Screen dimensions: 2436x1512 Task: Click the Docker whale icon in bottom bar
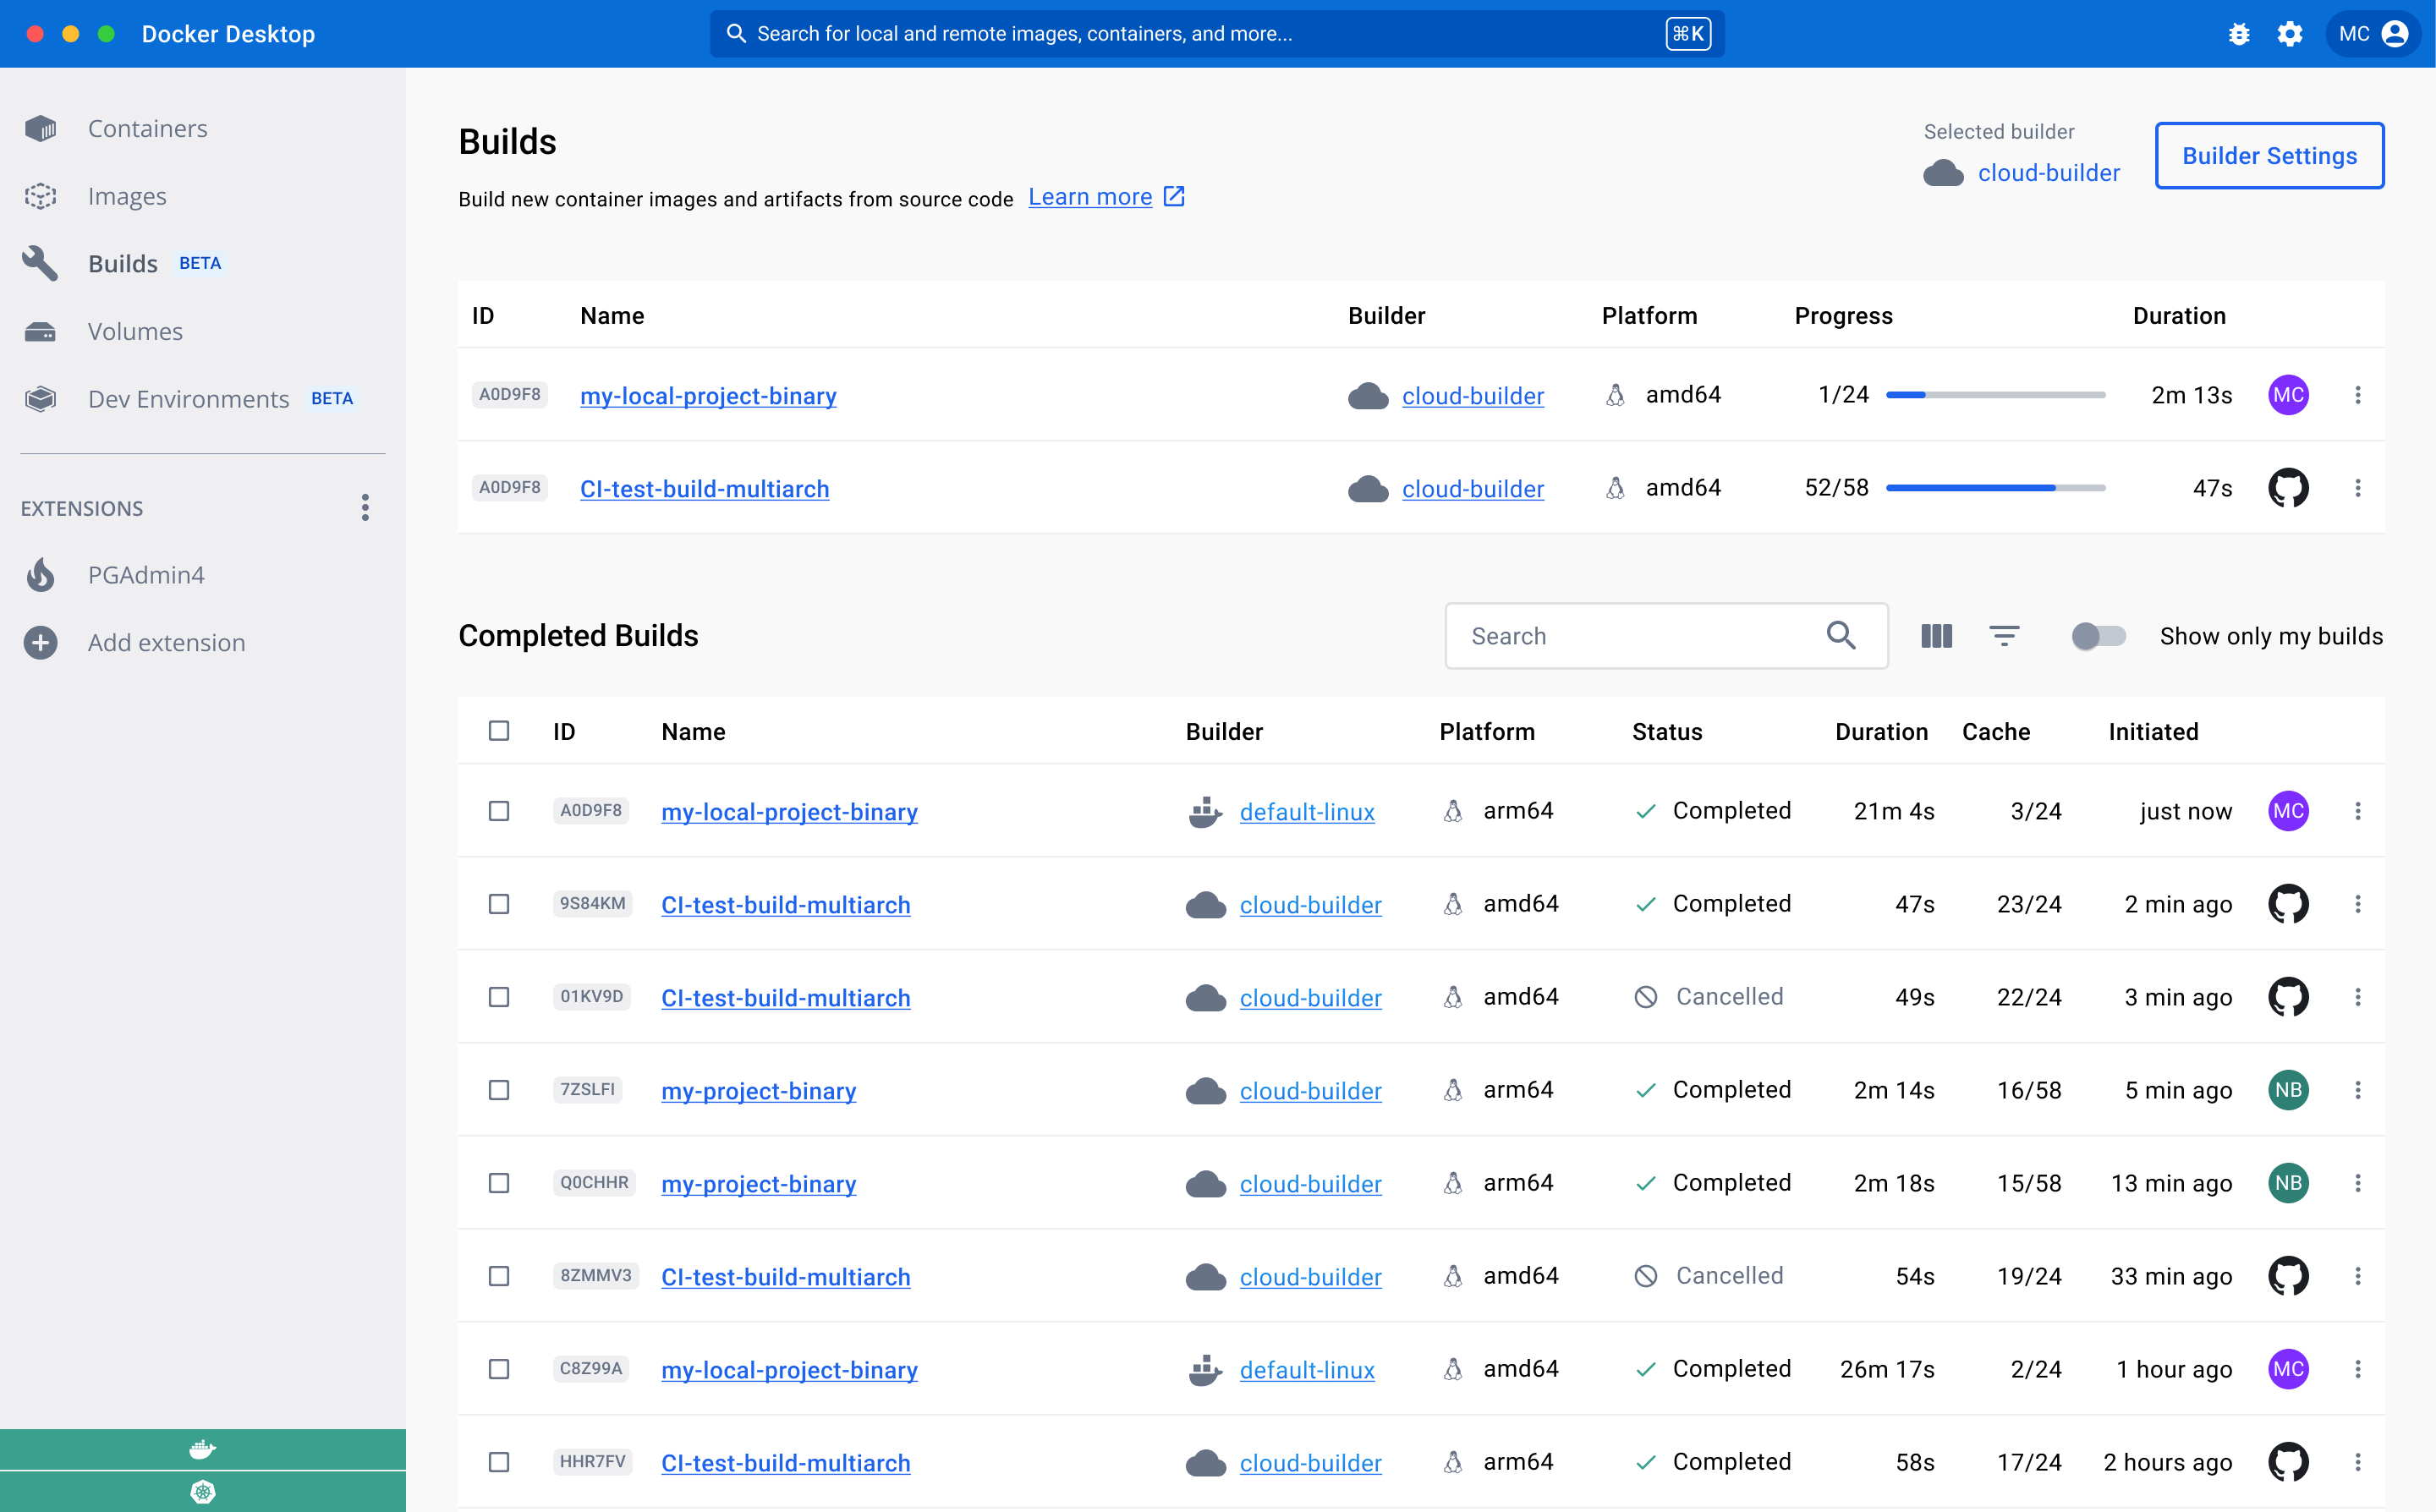203,1449
